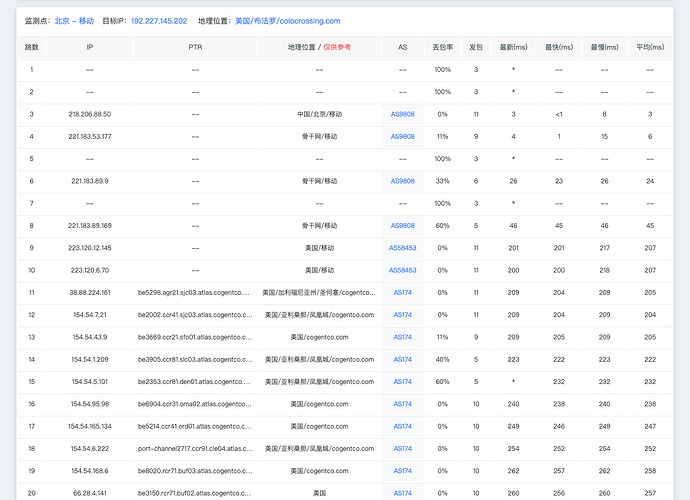Viewport: 690px width, 500px height.
Task: Open AS174 link for IP 154.54.7.21
Action: tap(403, 315)
